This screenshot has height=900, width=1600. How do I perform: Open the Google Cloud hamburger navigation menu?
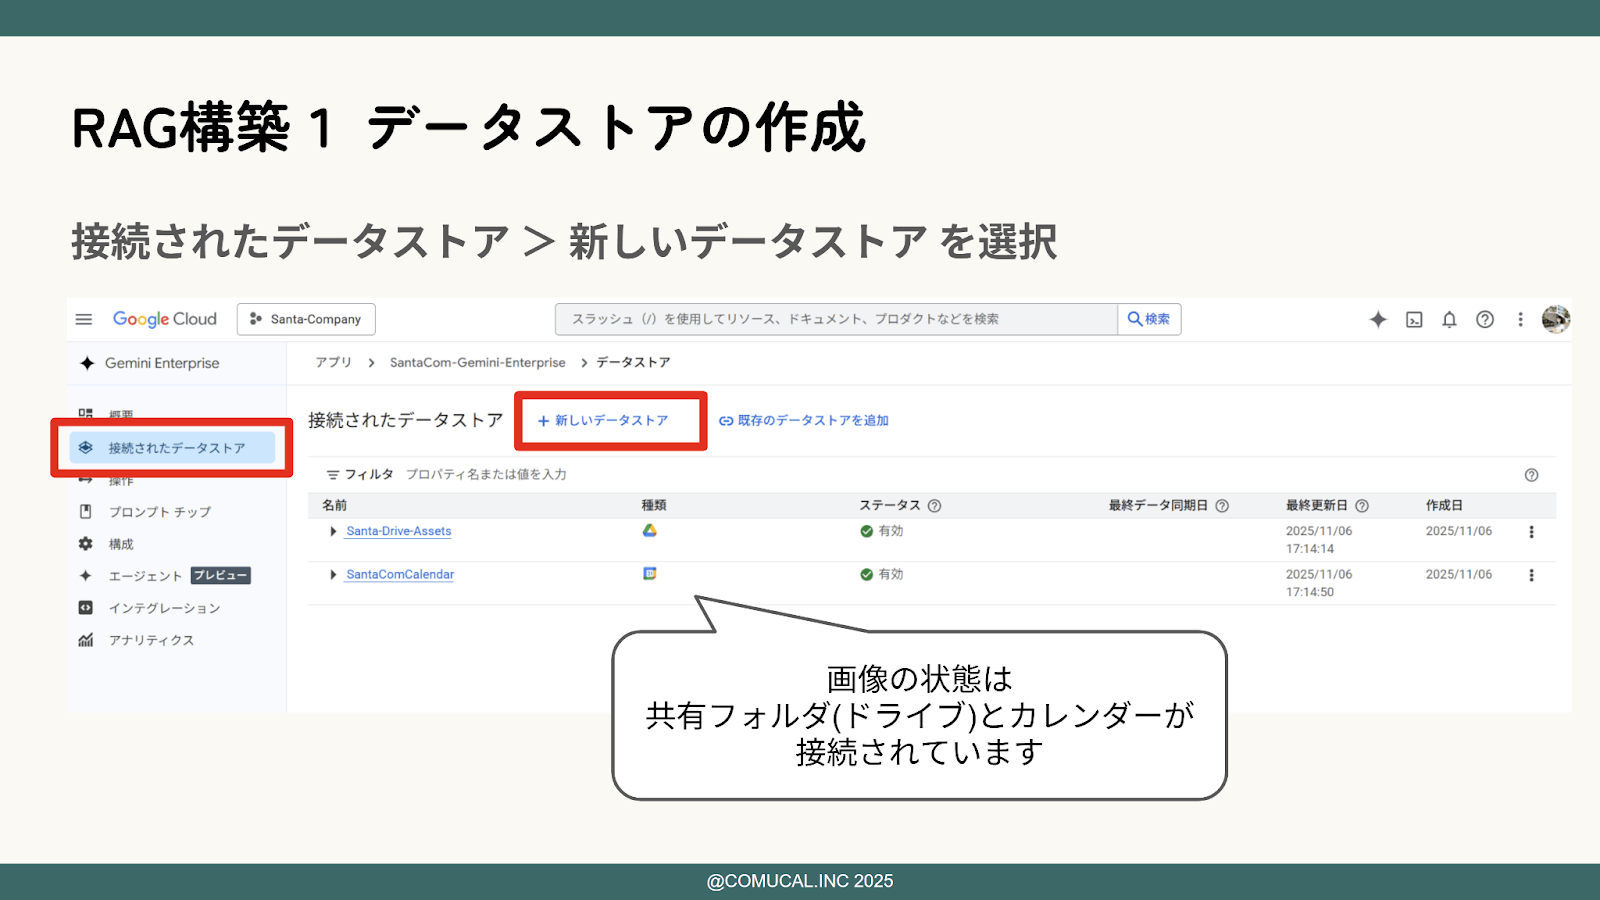(x=84, y=319)
